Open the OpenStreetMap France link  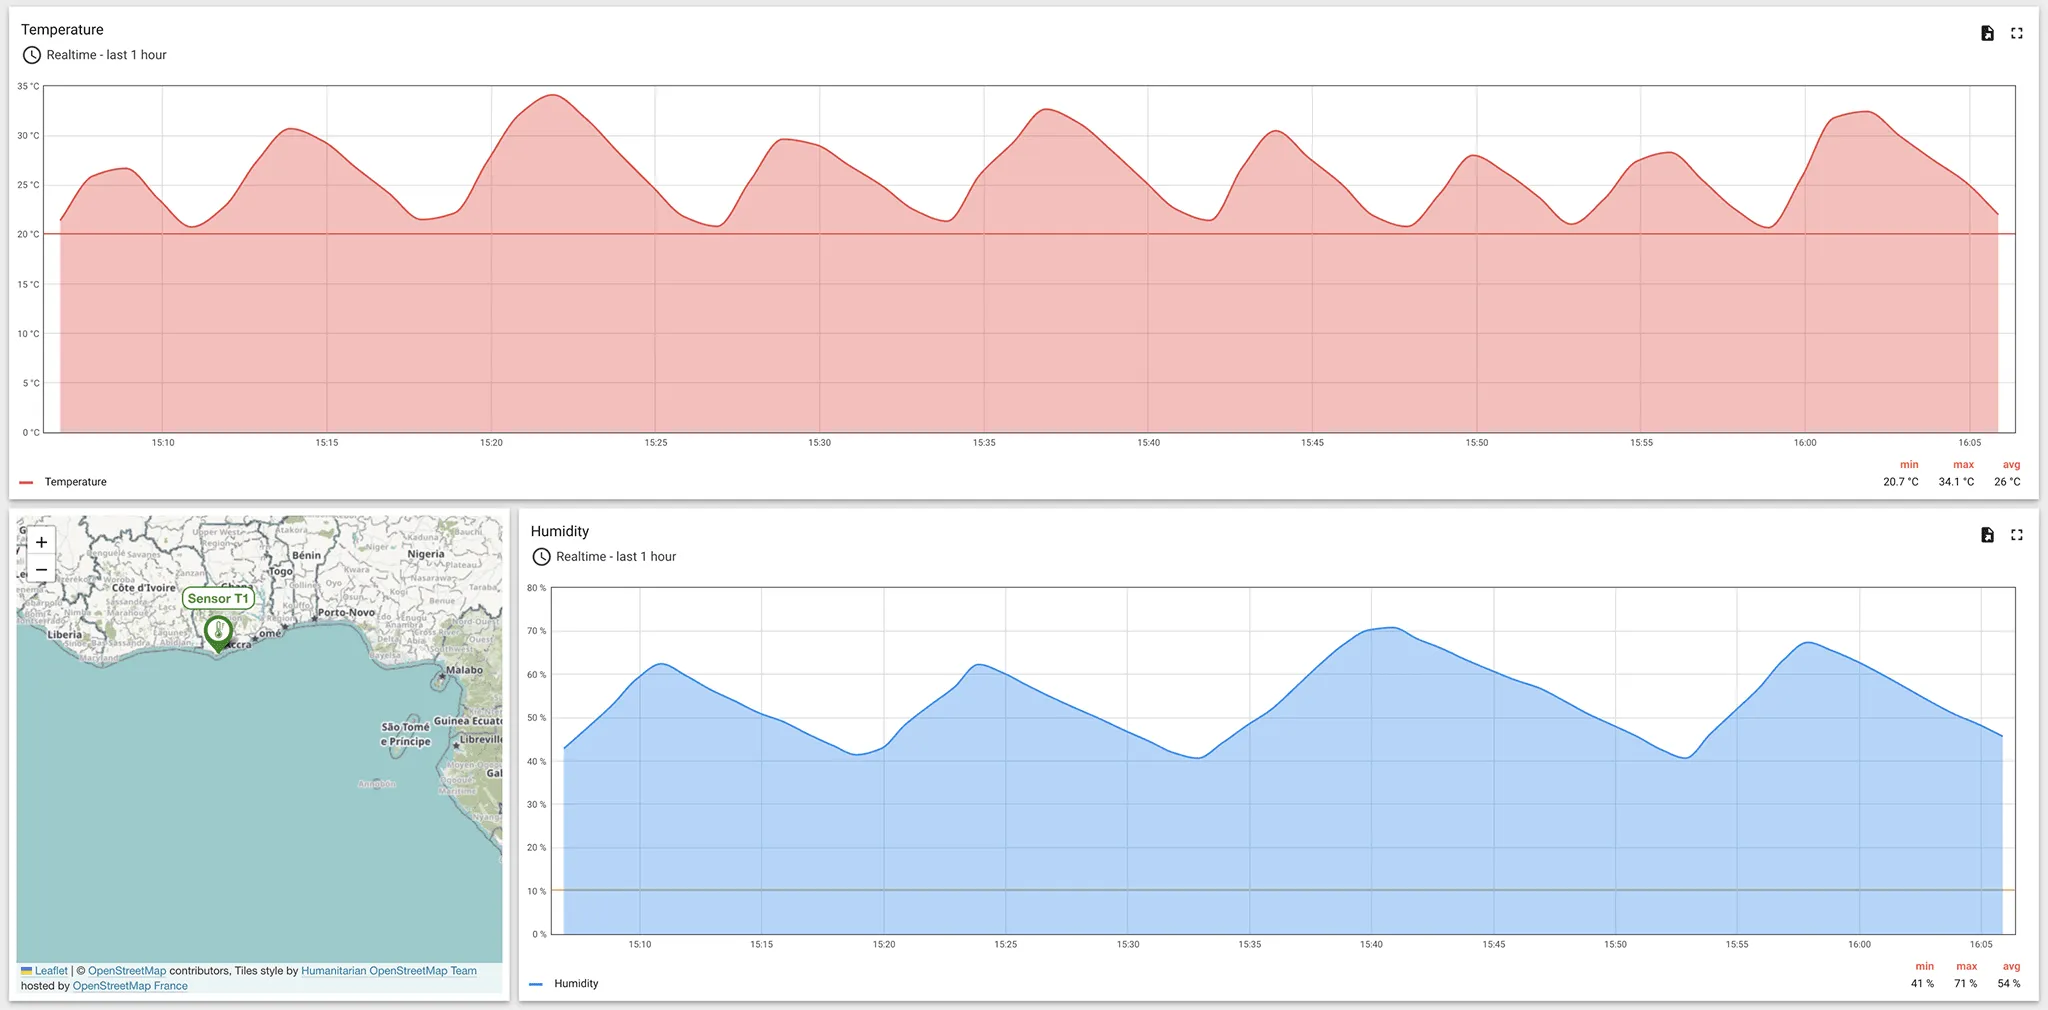click(129, 985)
